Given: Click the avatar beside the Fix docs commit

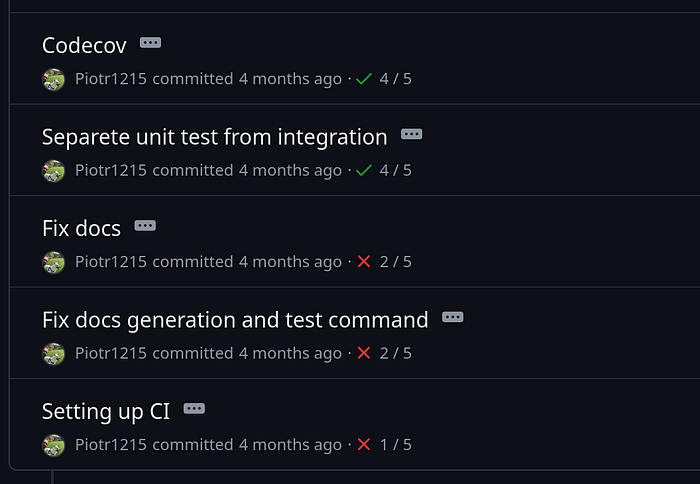Looking at the screenshot, I should 54,262.
